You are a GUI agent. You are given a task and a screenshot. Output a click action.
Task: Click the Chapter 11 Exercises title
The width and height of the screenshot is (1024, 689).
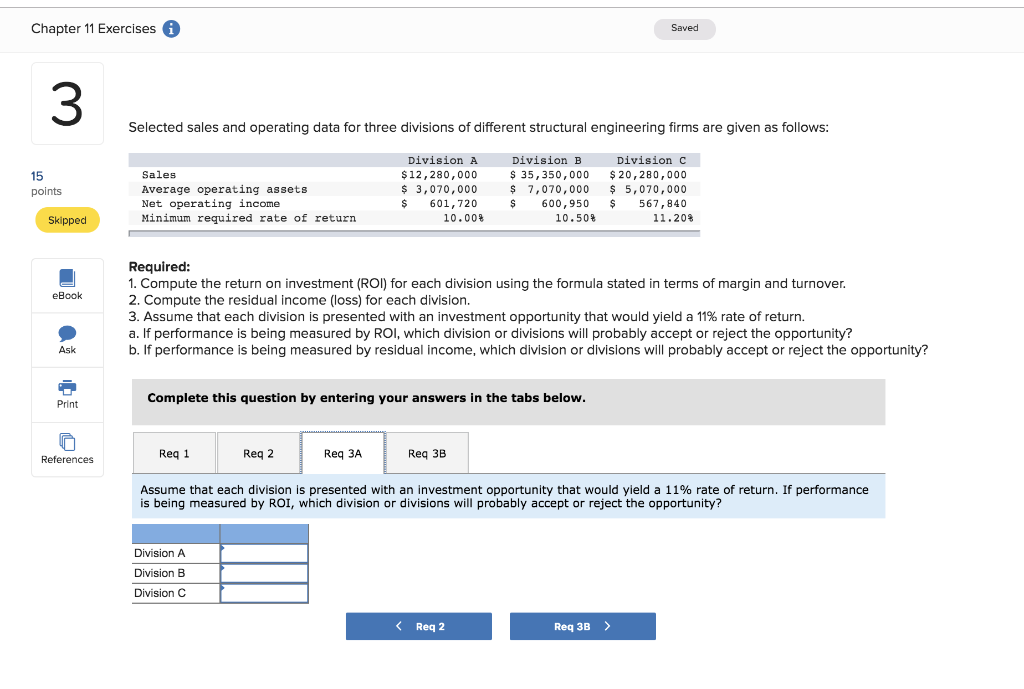(x=93, y=29)
